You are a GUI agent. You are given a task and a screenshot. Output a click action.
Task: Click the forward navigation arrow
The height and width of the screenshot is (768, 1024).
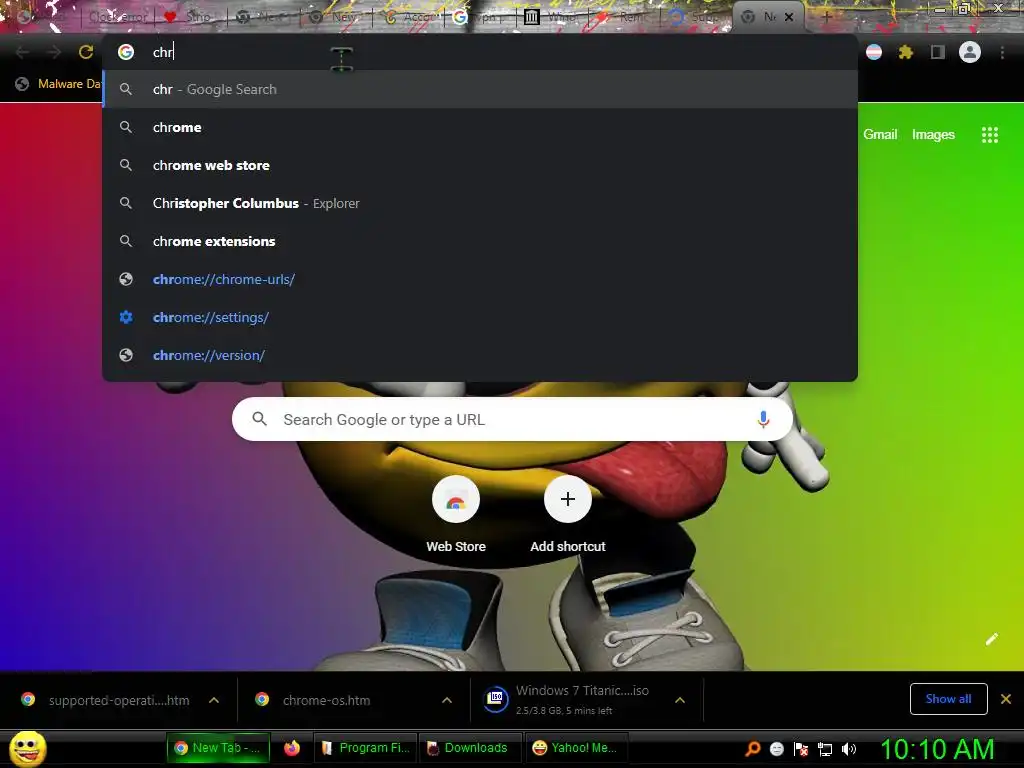[54, 52]
